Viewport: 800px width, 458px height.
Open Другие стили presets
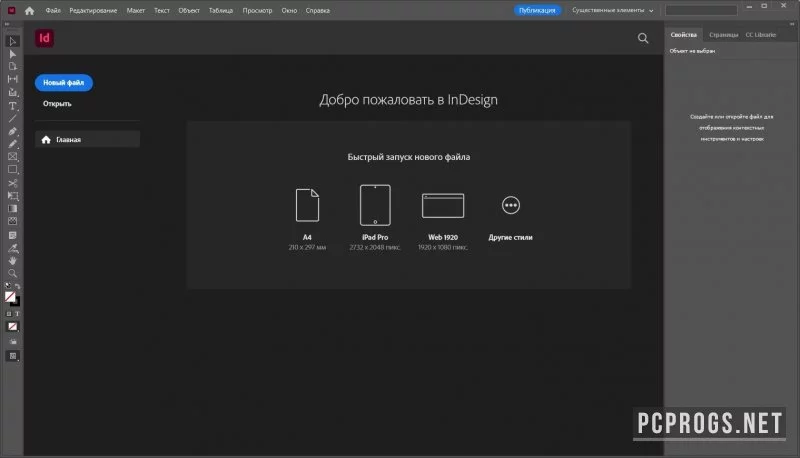(x=510, y=218)
